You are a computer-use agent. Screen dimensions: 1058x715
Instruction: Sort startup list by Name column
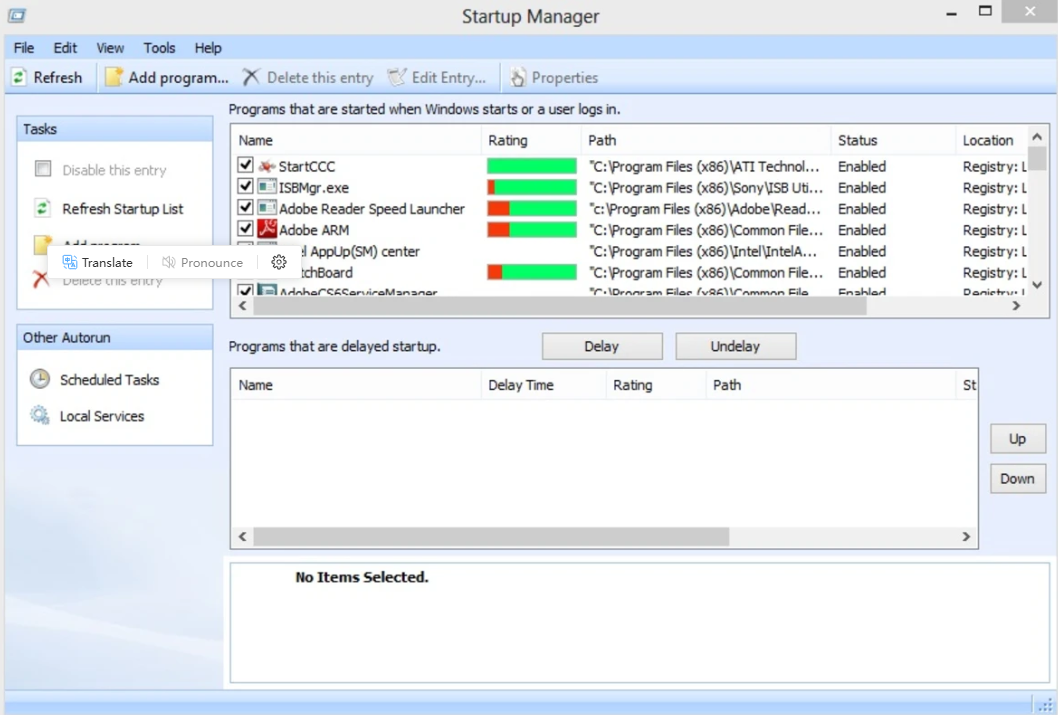click(x=356, y=140)
